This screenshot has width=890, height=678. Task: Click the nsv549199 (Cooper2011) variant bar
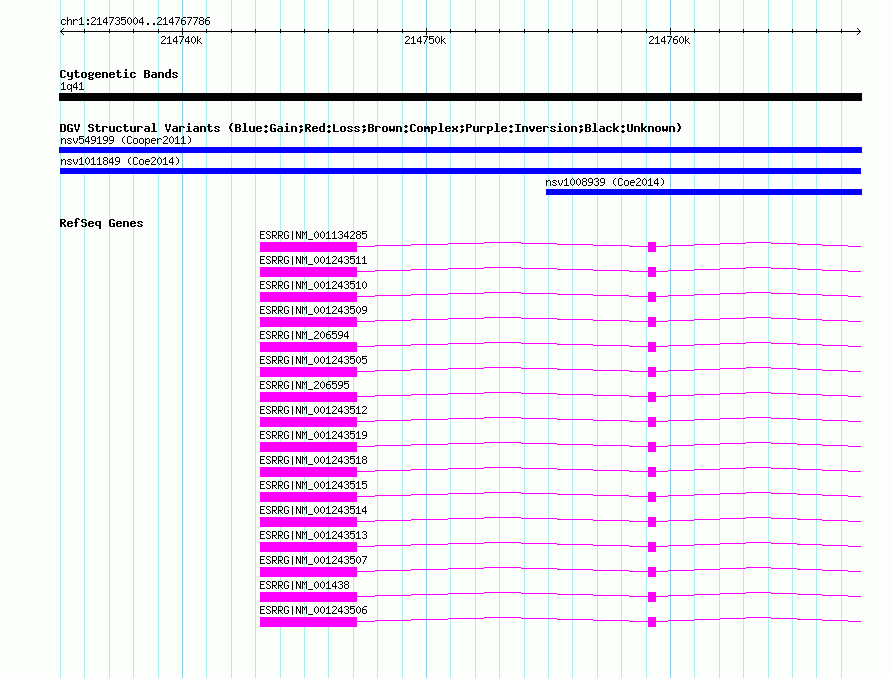[460, 150]
